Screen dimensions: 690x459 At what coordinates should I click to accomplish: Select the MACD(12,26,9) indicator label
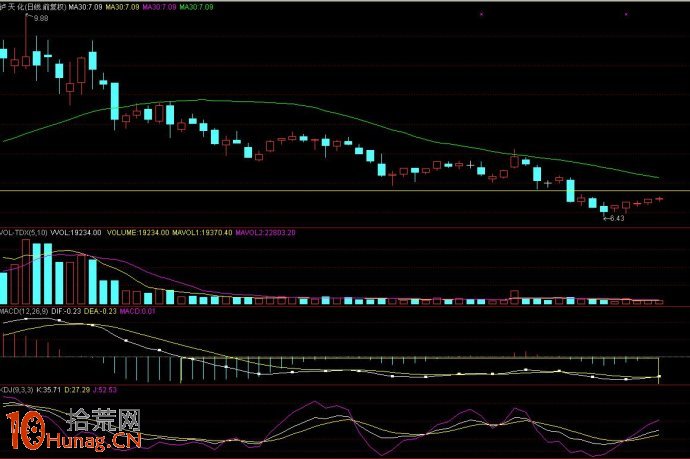(x=22, y=312)
